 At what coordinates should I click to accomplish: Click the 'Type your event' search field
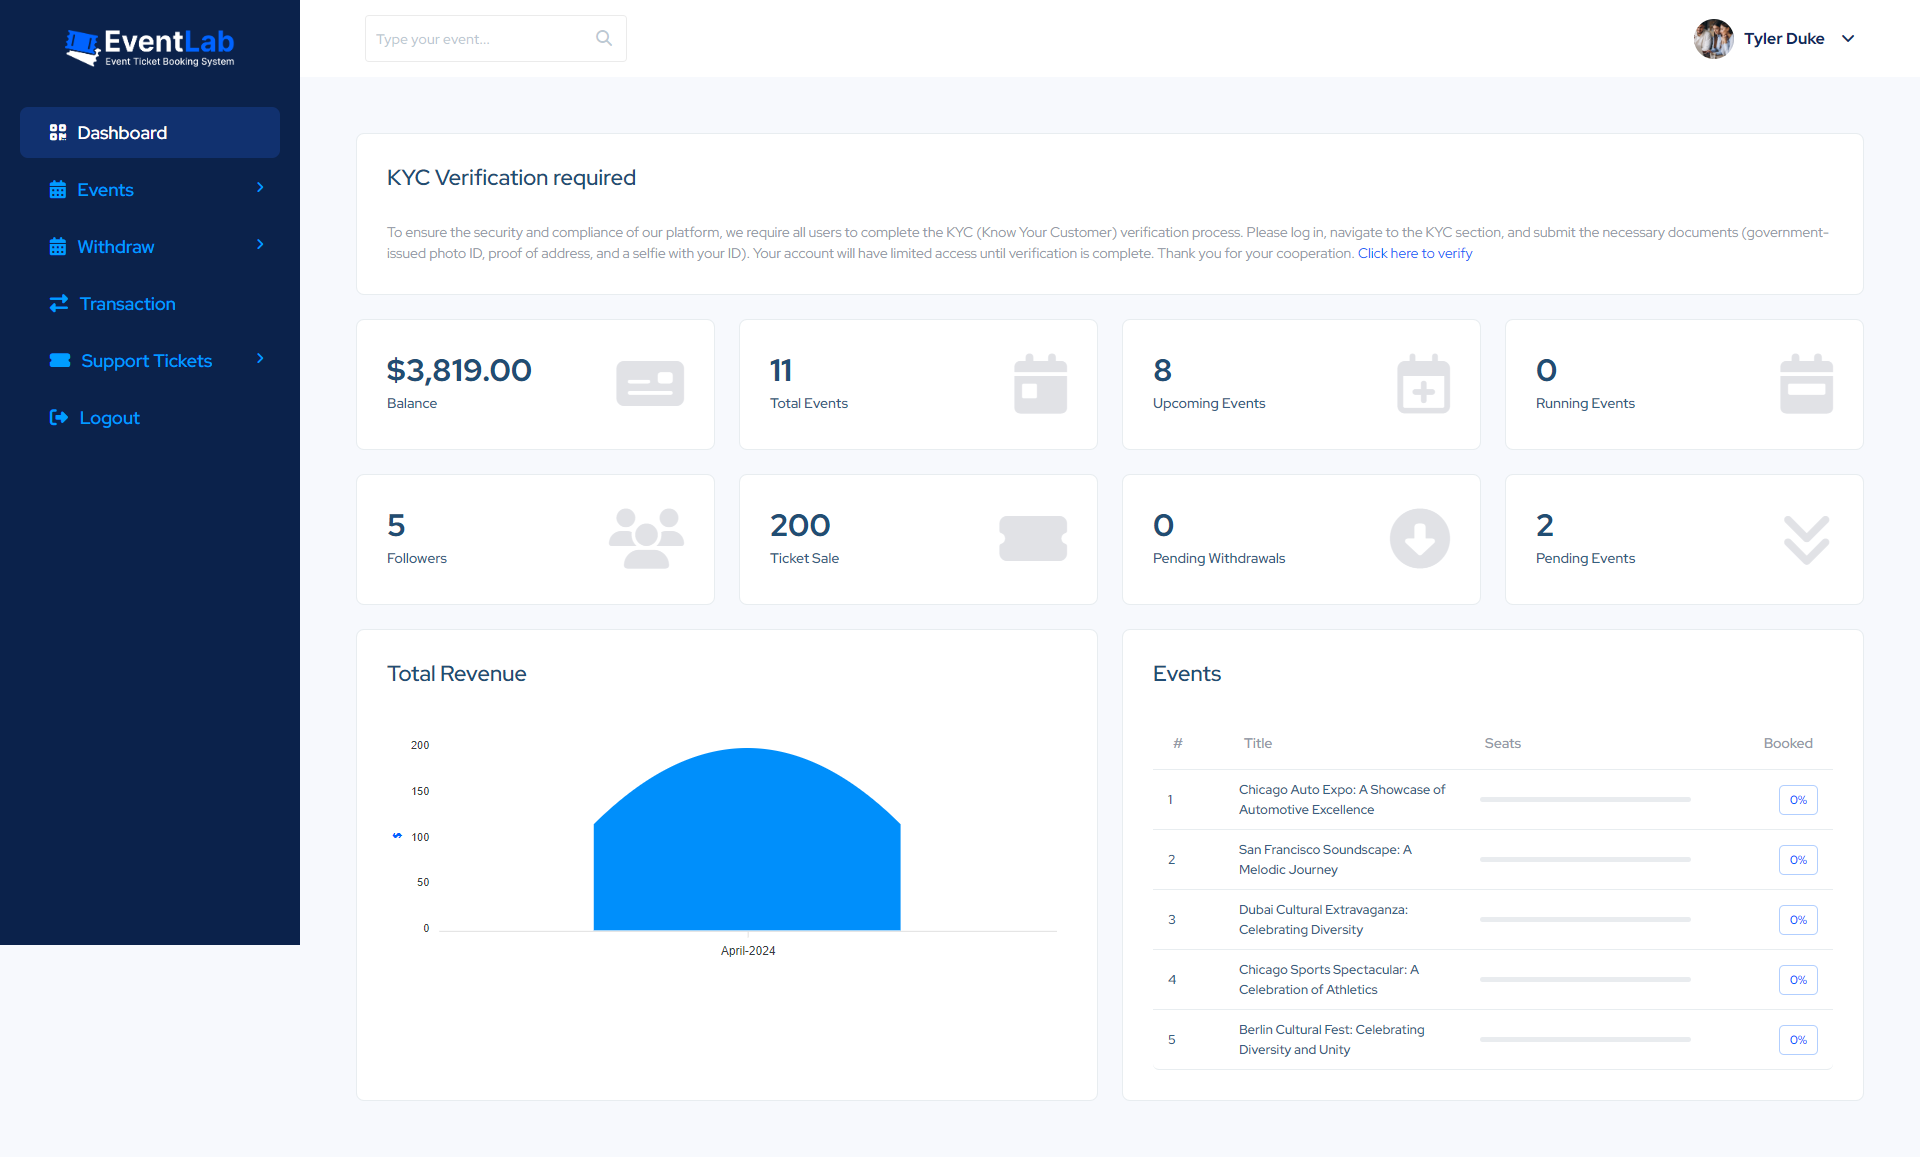[480, 38]
